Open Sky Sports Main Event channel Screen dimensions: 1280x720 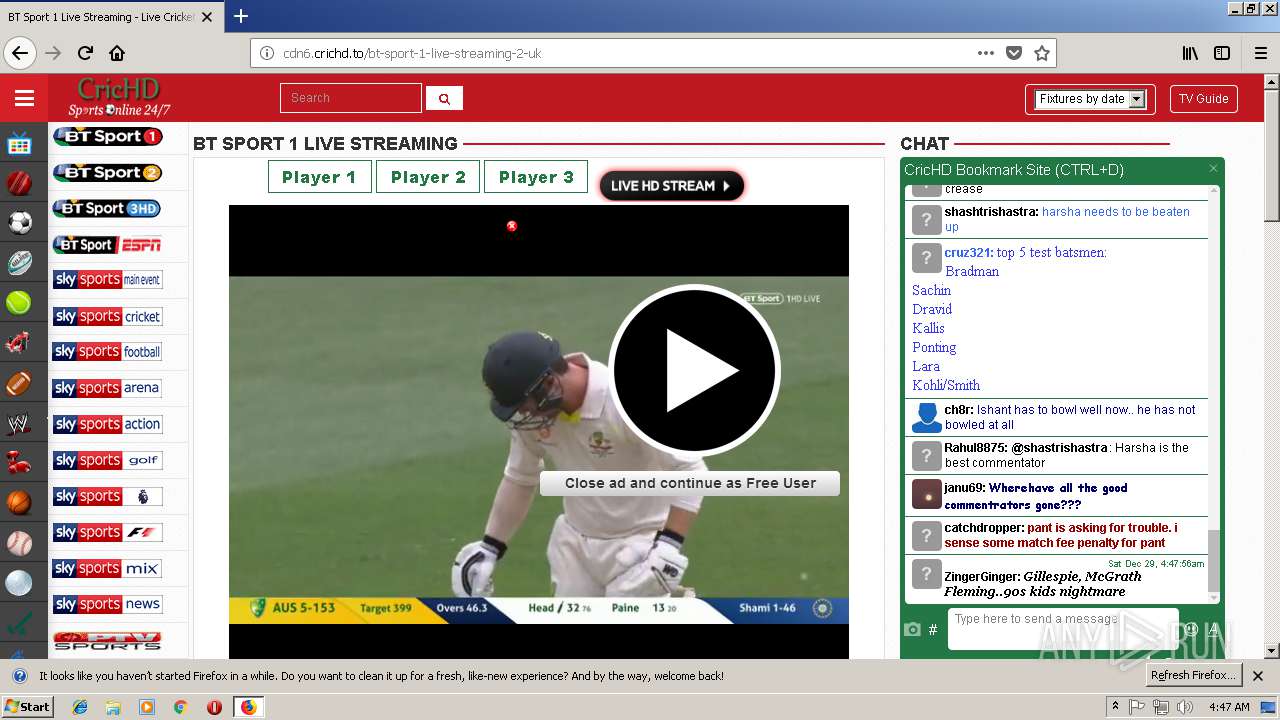[x=107, y=280]
